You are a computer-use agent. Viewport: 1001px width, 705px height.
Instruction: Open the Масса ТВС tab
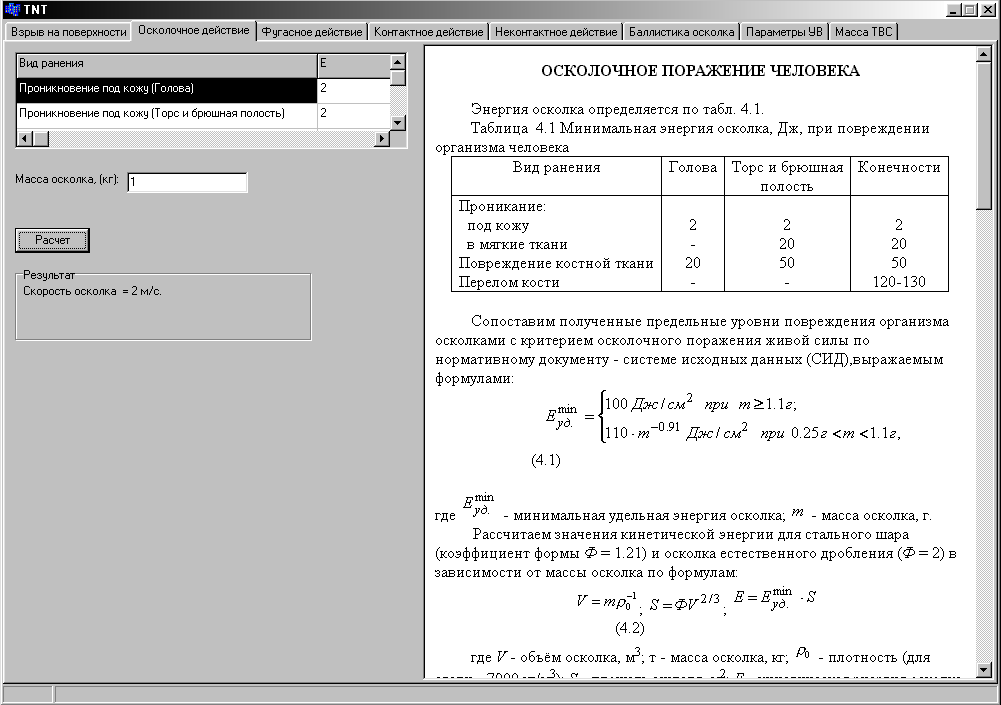click(x=863, y=32)
